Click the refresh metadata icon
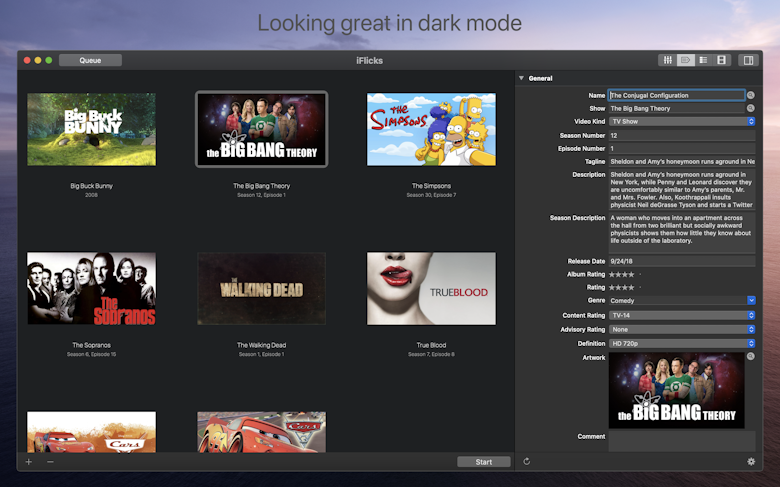 click(x=526, y=461)
